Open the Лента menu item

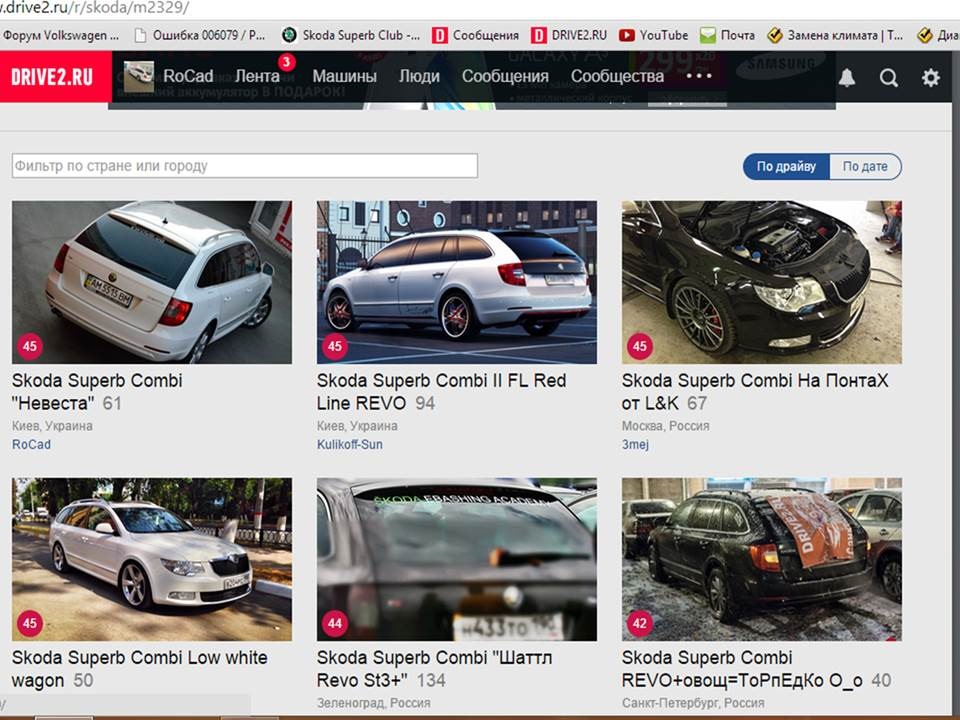point(257,77)
